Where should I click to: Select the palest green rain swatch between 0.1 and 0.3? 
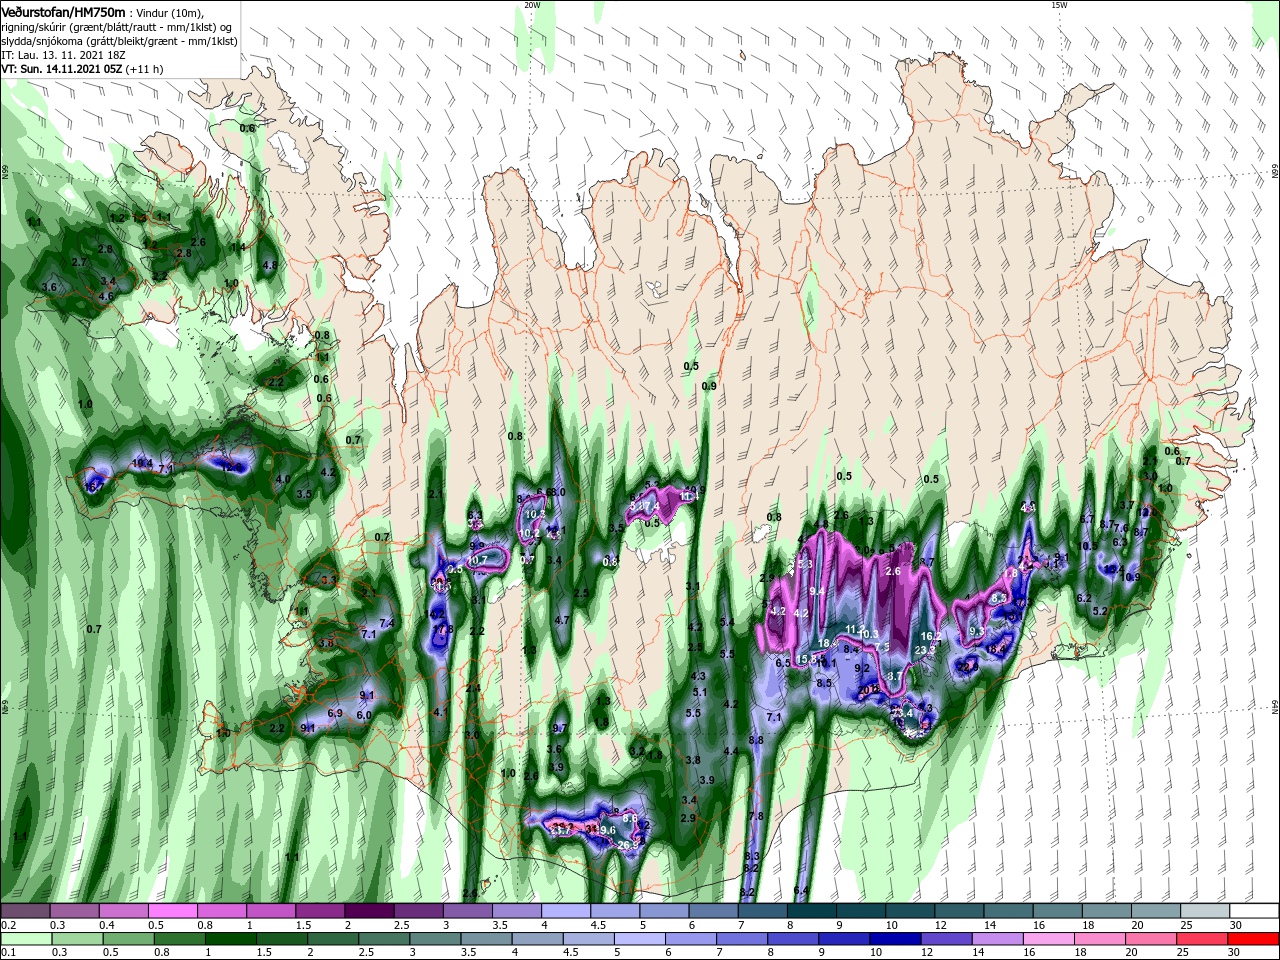click(x=25, y=939)
